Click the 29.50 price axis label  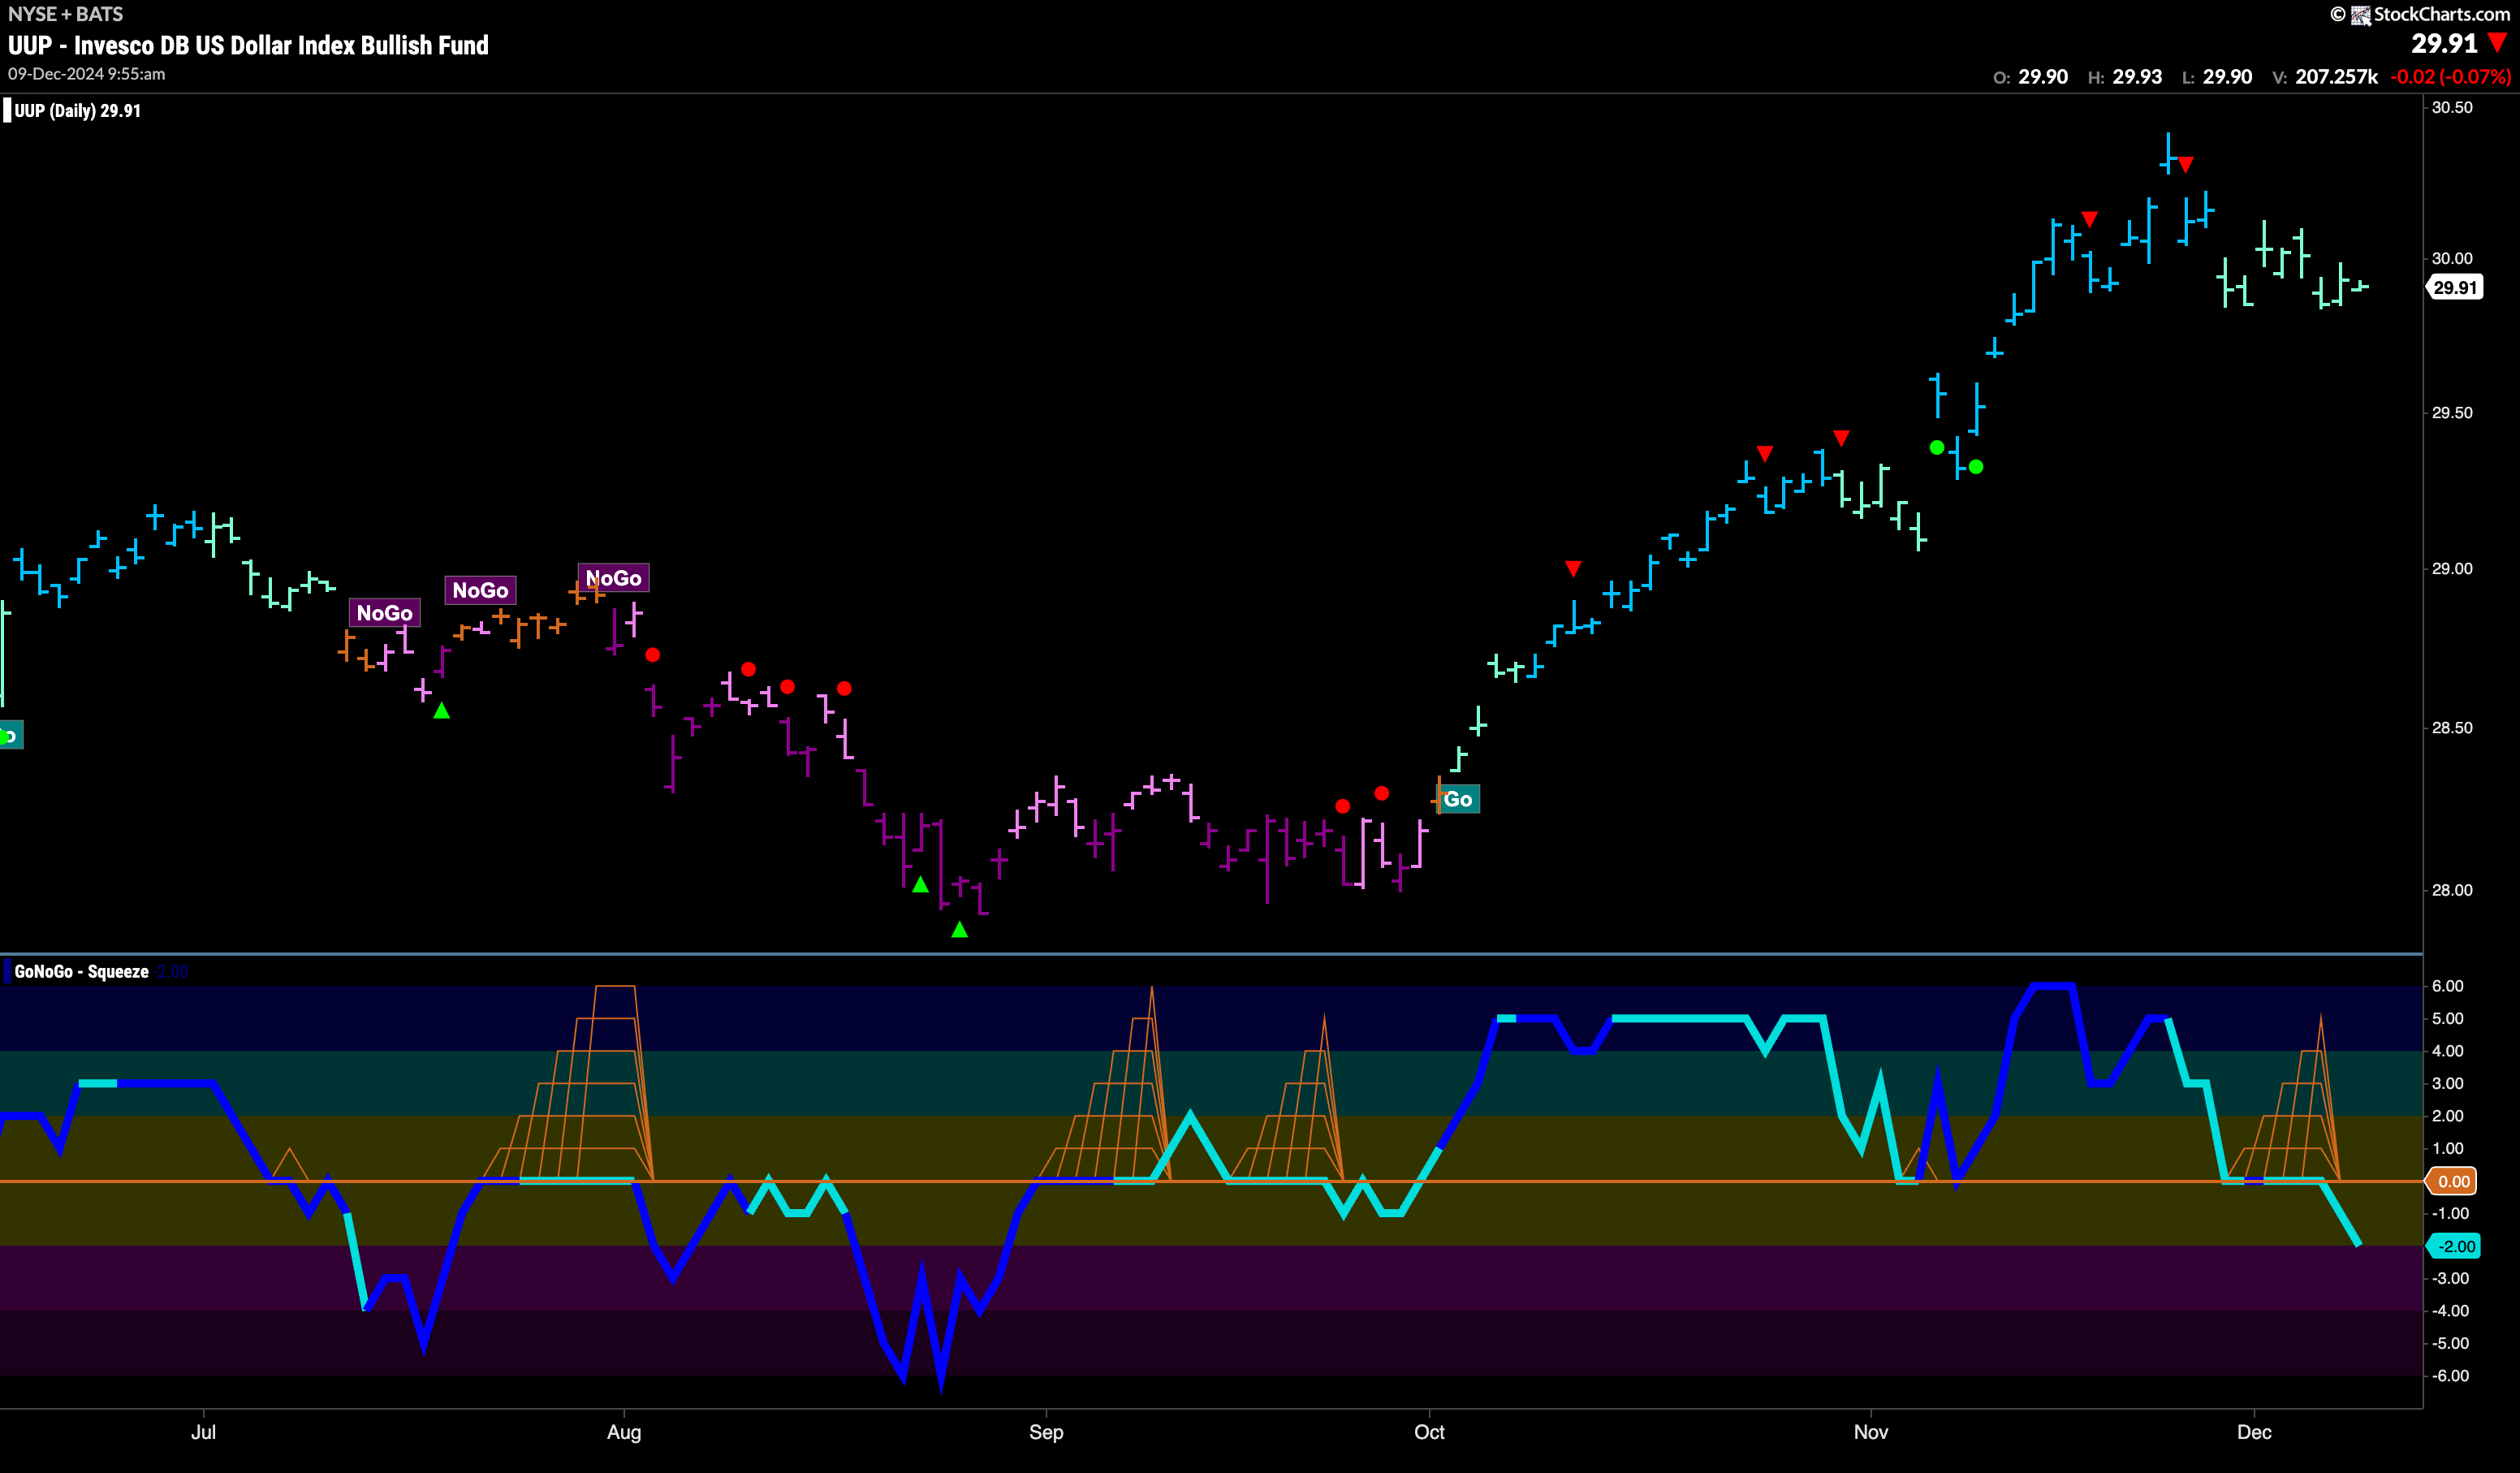(x=2452, y=413)
